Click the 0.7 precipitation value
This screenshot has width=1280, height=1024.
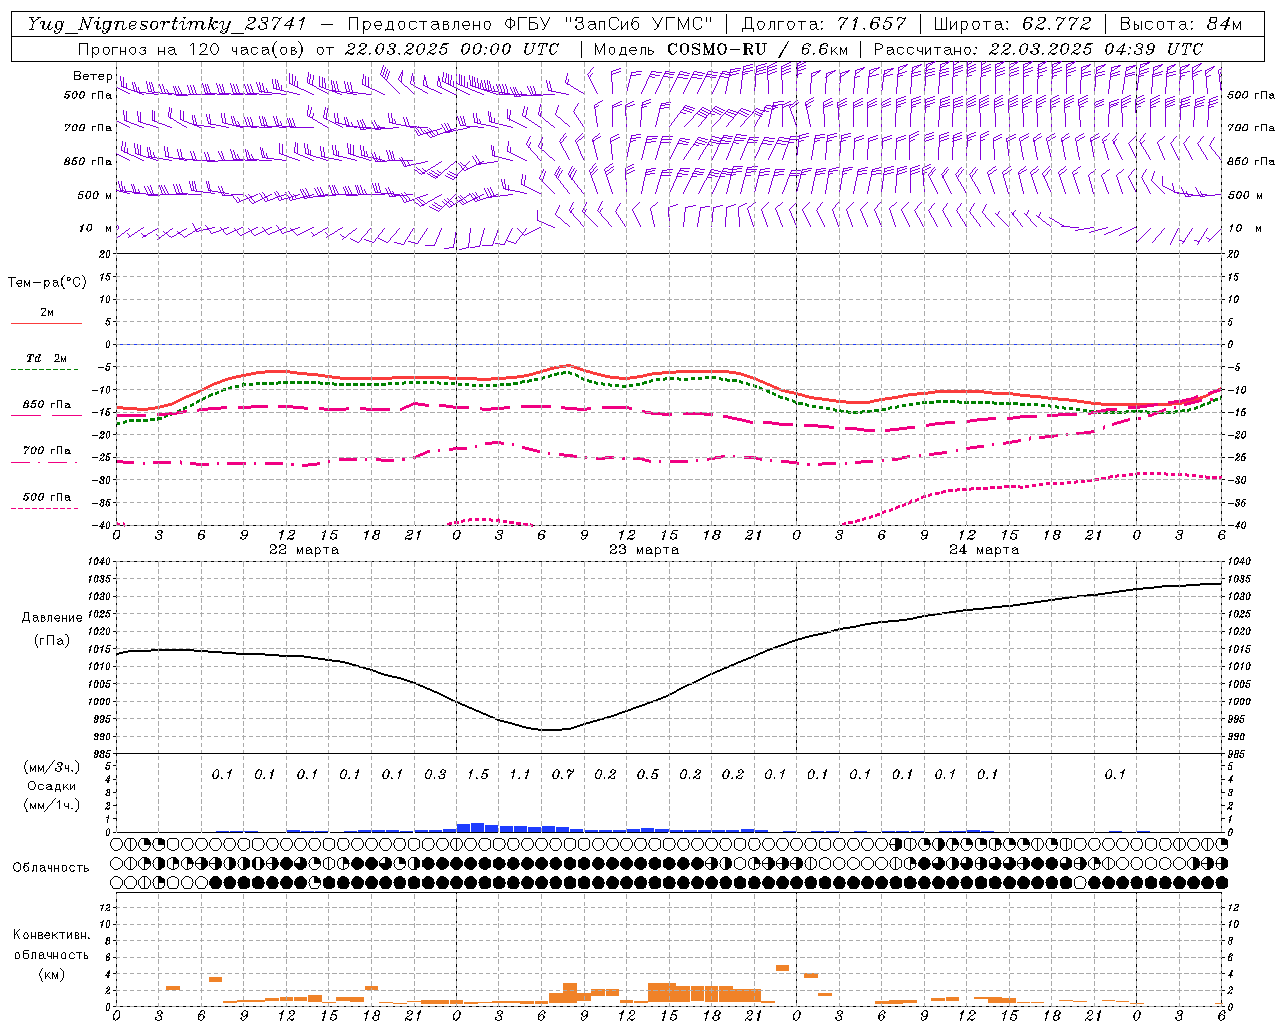pyautogui.click(x=563, y=774)
